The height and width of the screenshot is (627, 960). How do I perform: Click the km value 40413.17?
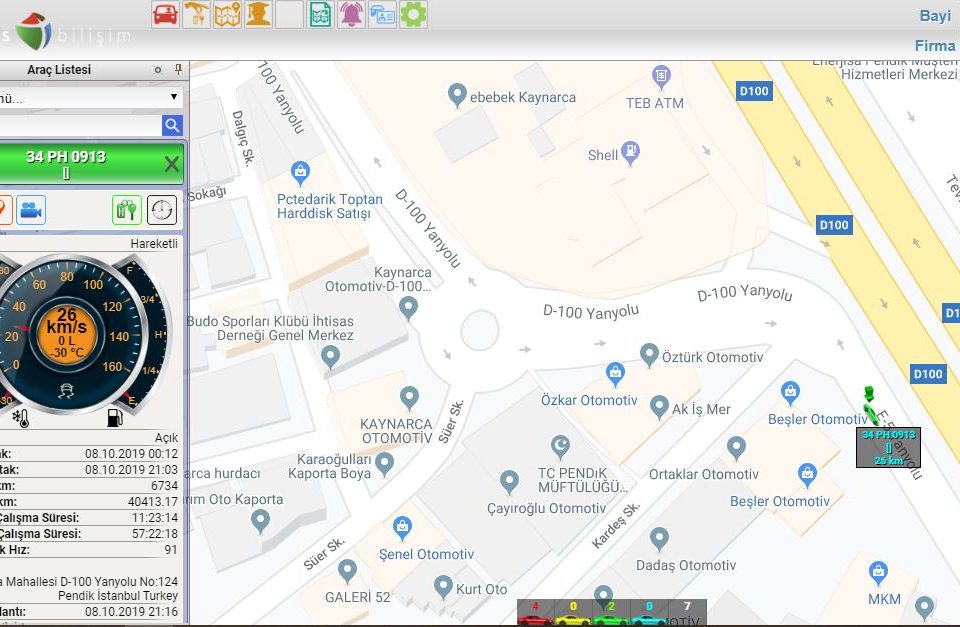[x=152, y=501]
